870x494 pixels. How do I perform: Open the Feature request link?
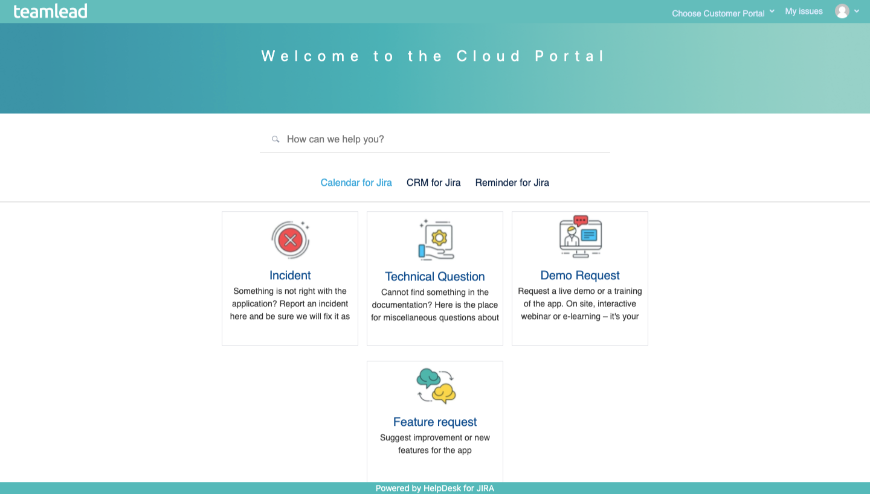point(435,422)
